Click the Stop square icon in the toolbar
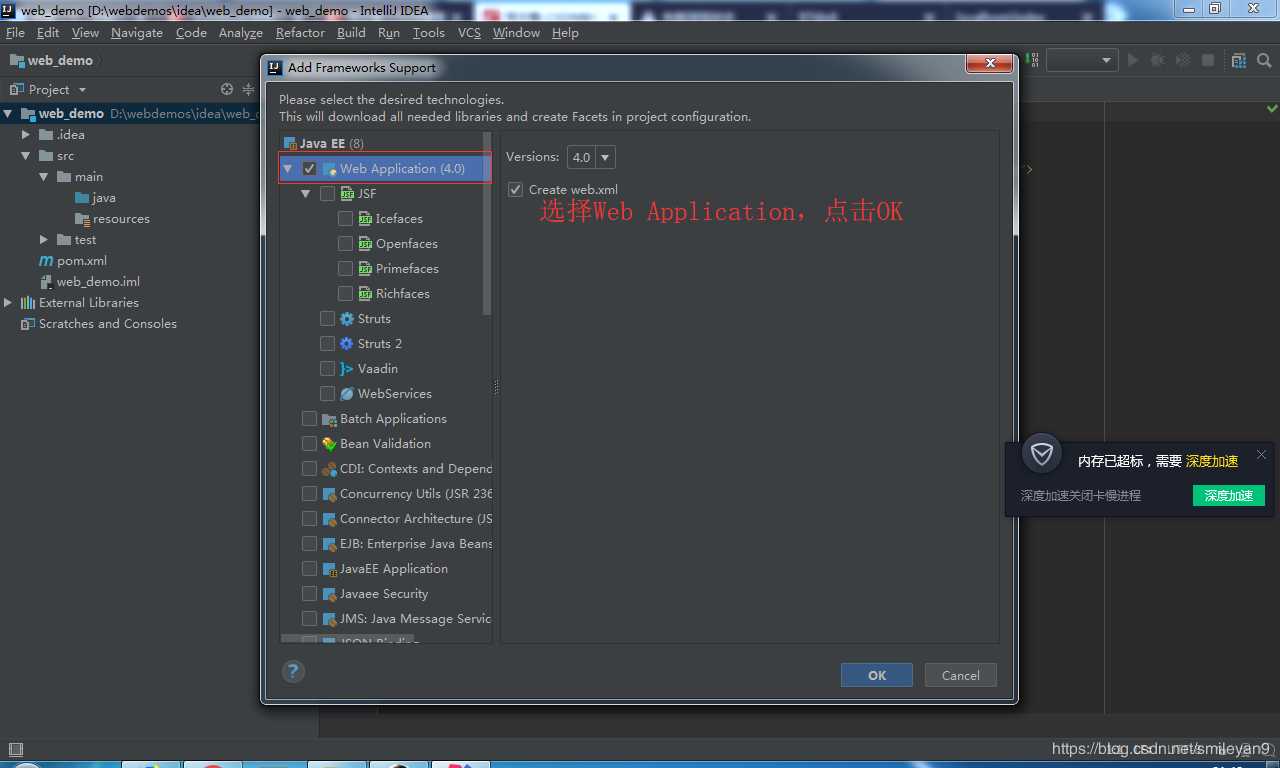 pos(1208,60)
